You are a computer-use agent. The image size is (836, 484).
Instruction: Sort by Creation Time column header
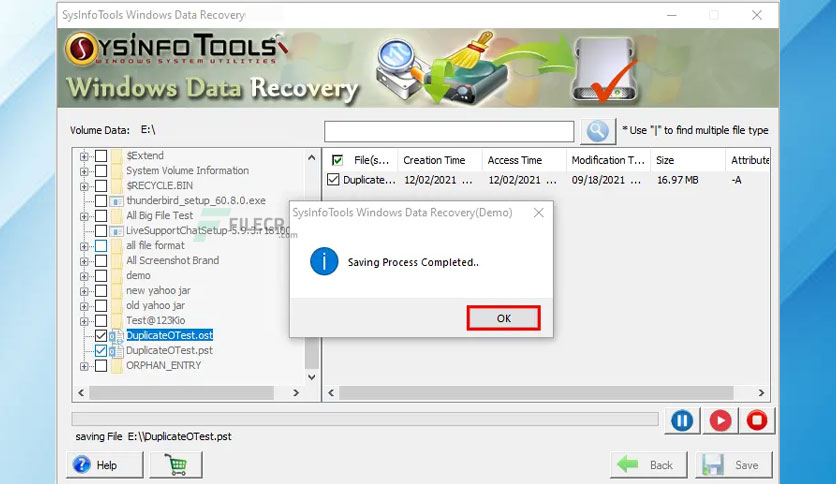[x=439, y=160]
